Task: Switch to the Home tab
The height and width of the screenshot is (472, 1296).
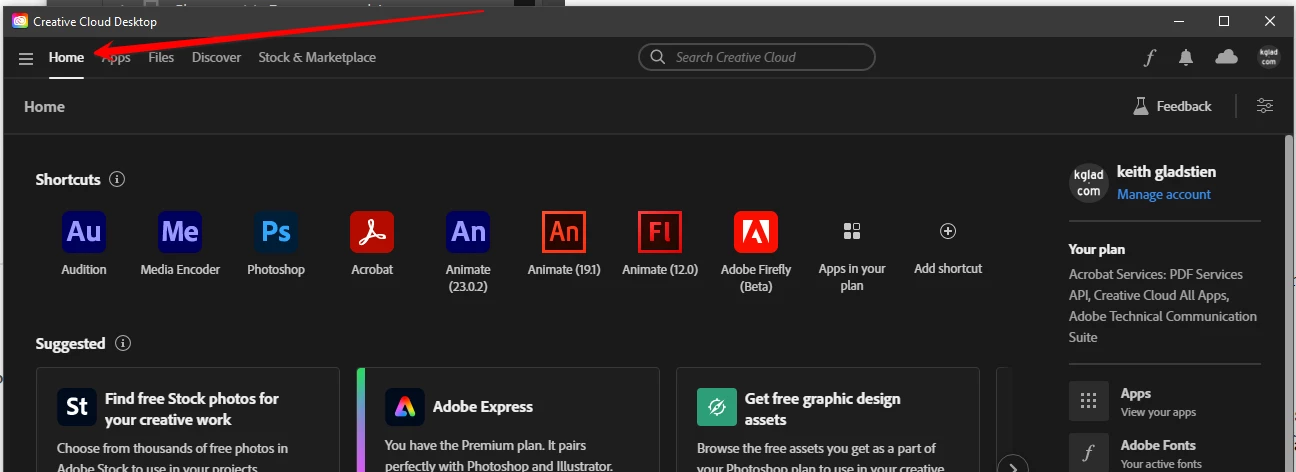Action: tap(66, 58)
